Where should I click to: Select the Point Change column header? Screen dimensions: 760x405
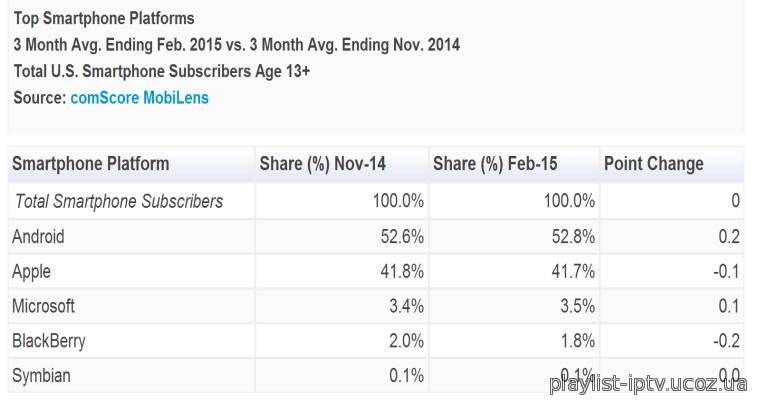pos(654,164)
